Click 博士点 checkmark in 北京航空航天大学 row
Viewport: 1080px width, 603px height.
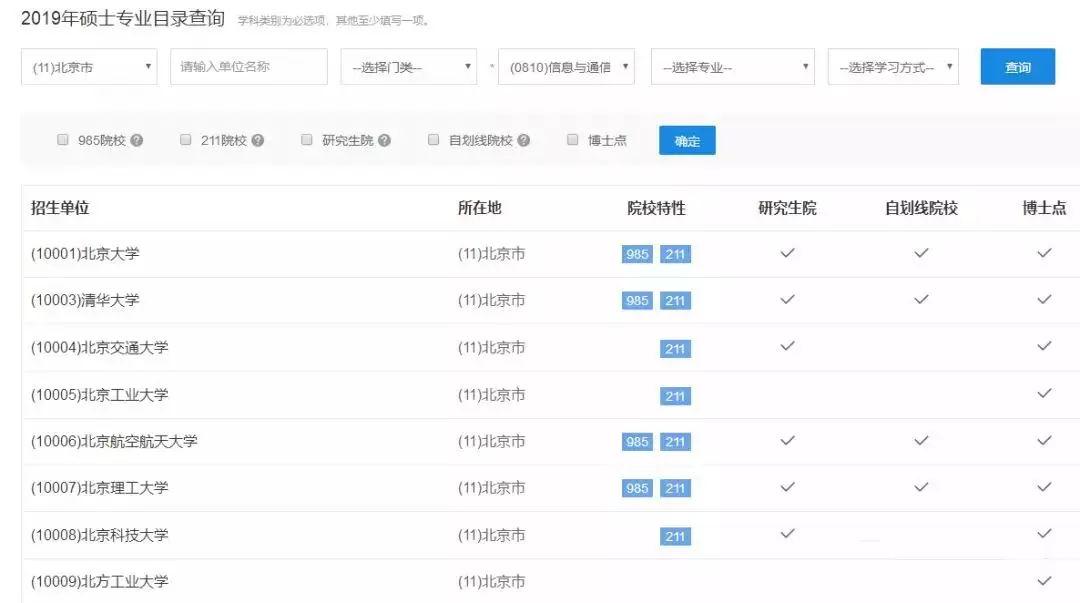click(x=1044, y=440)
